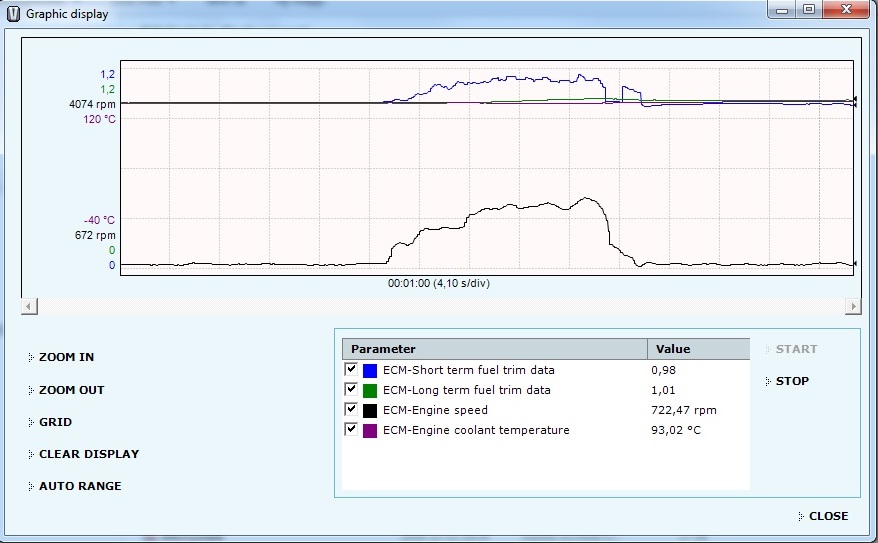Click the black Engine speed color swatch

click(370, 411)
